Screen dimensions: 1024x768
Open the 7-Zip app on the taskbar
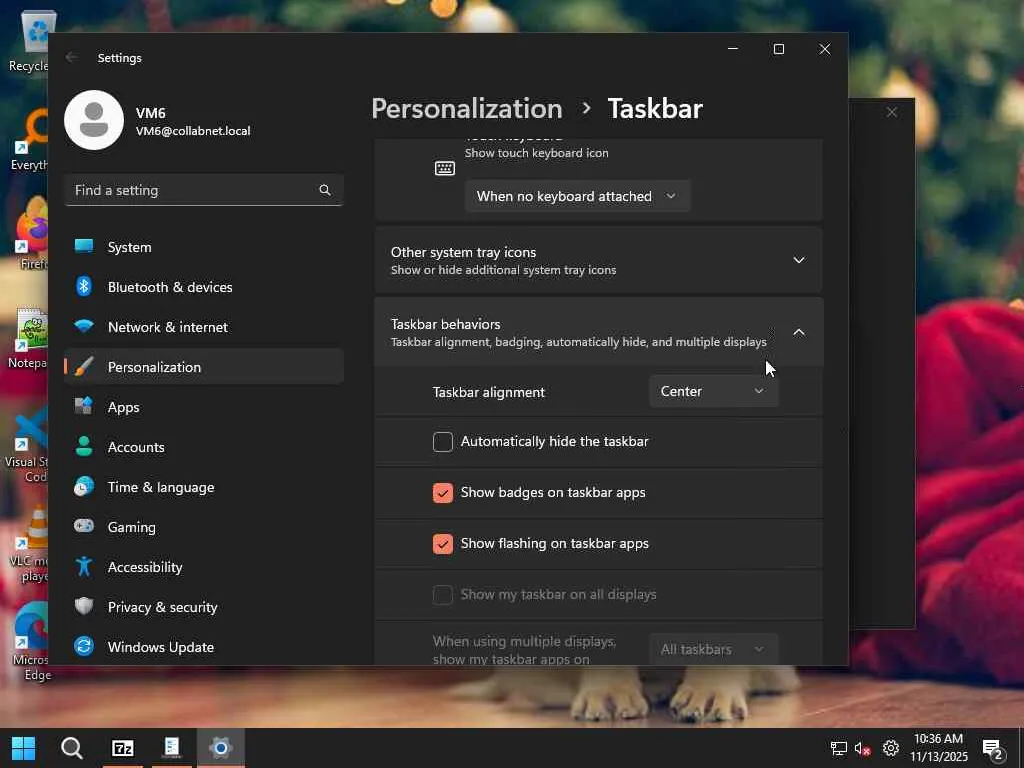pos(123,748)
